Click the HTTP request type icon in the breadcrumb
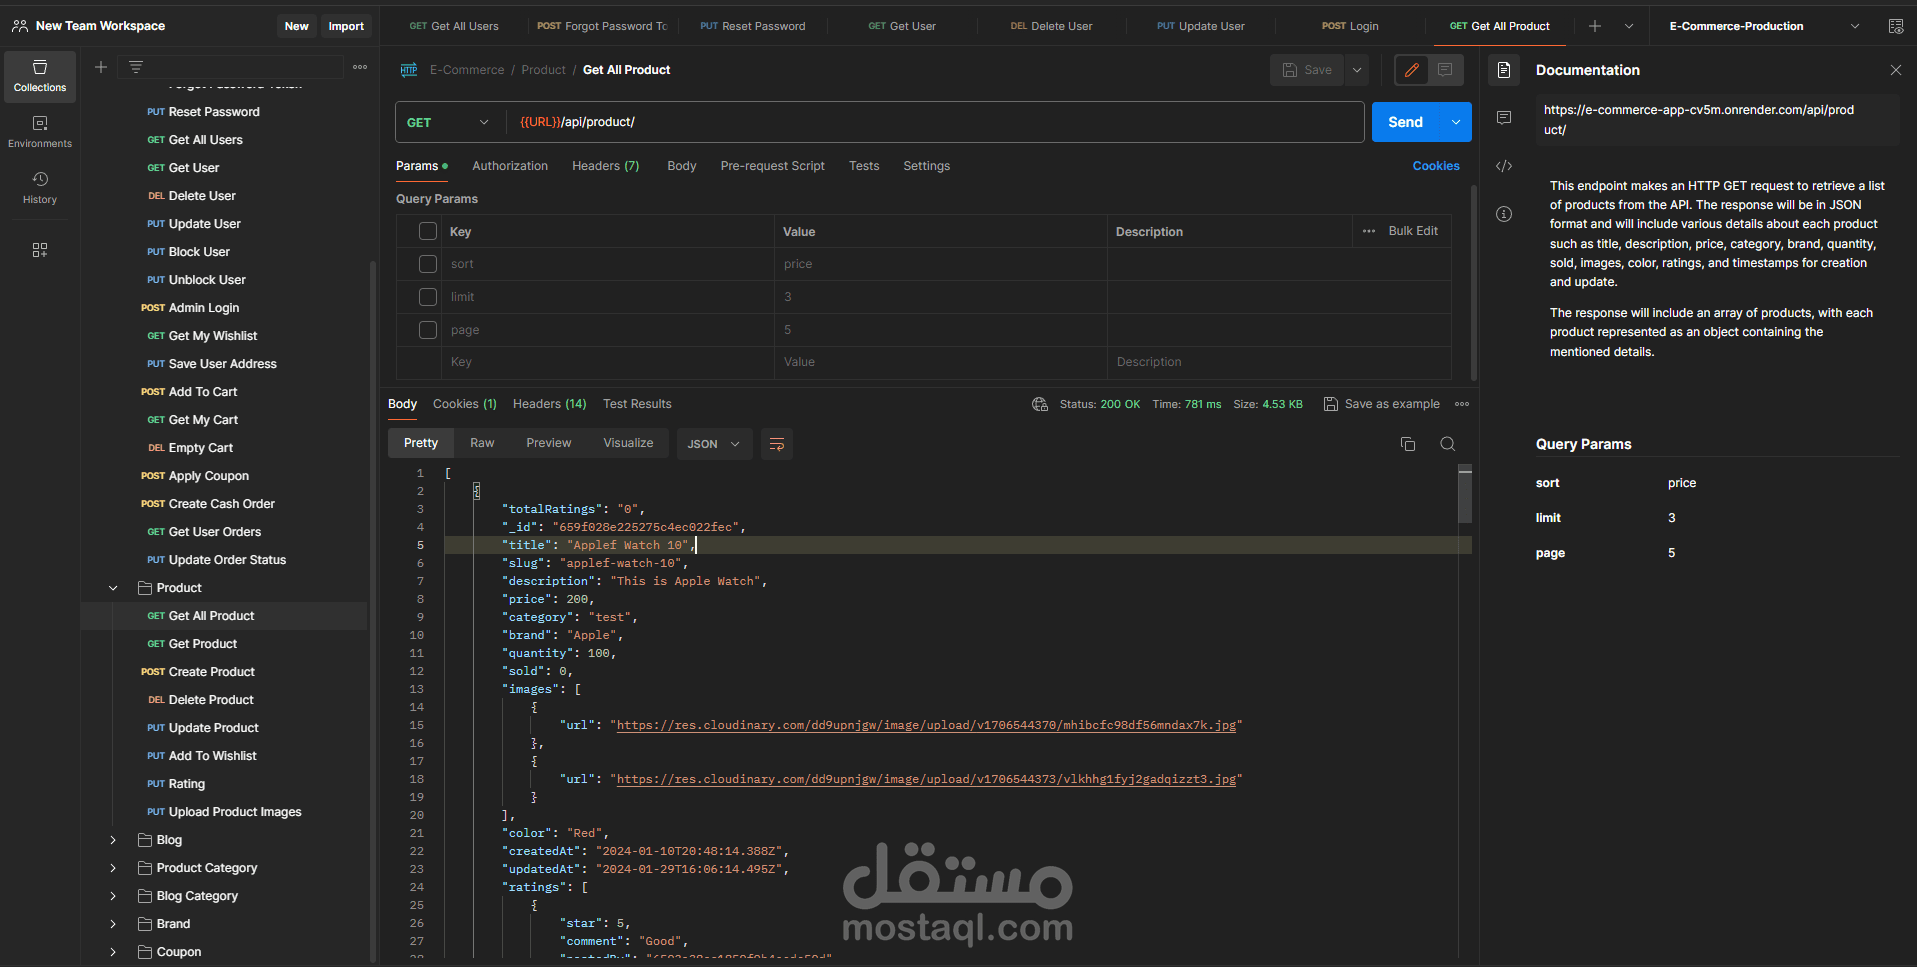This screenshot has width=1917, height=967. pyautogui.click(x=409, y=70)
